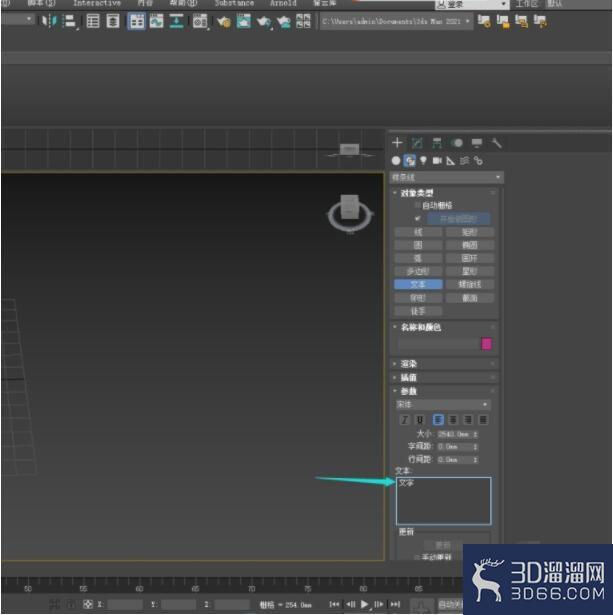Image resolution: width=613 pixels, height=615 pixels.
Task: Open the Arnold menu
Action: point(283,4)
